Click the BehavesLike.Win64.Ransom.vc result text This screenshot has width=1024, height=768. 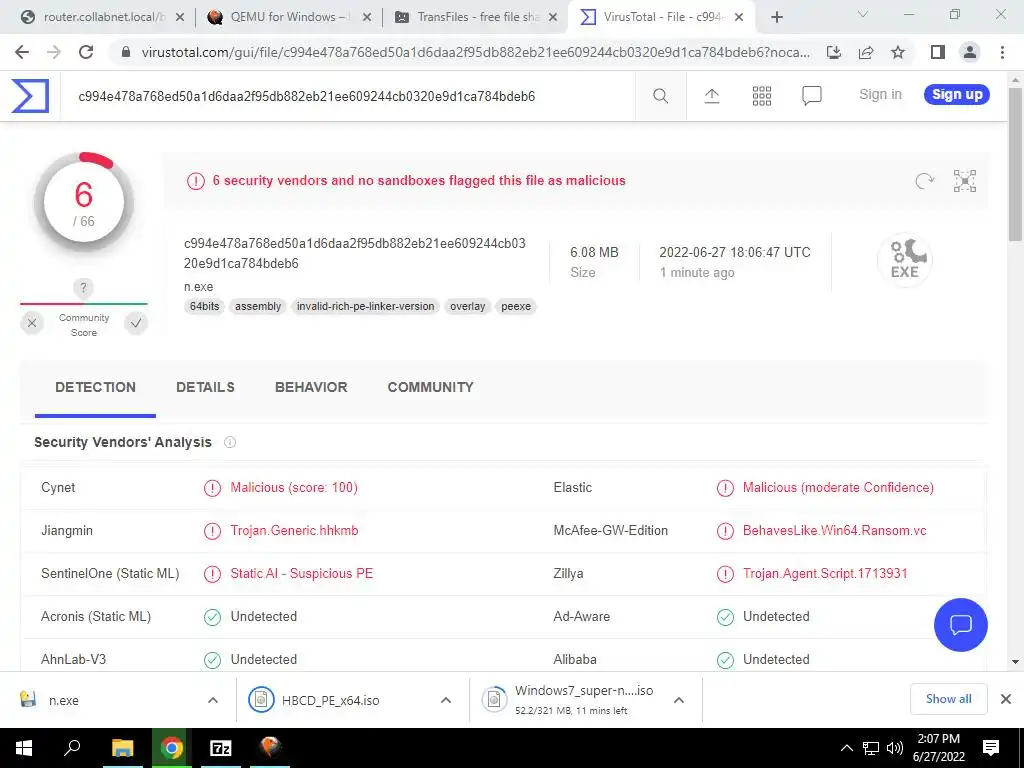pos(835,531)
